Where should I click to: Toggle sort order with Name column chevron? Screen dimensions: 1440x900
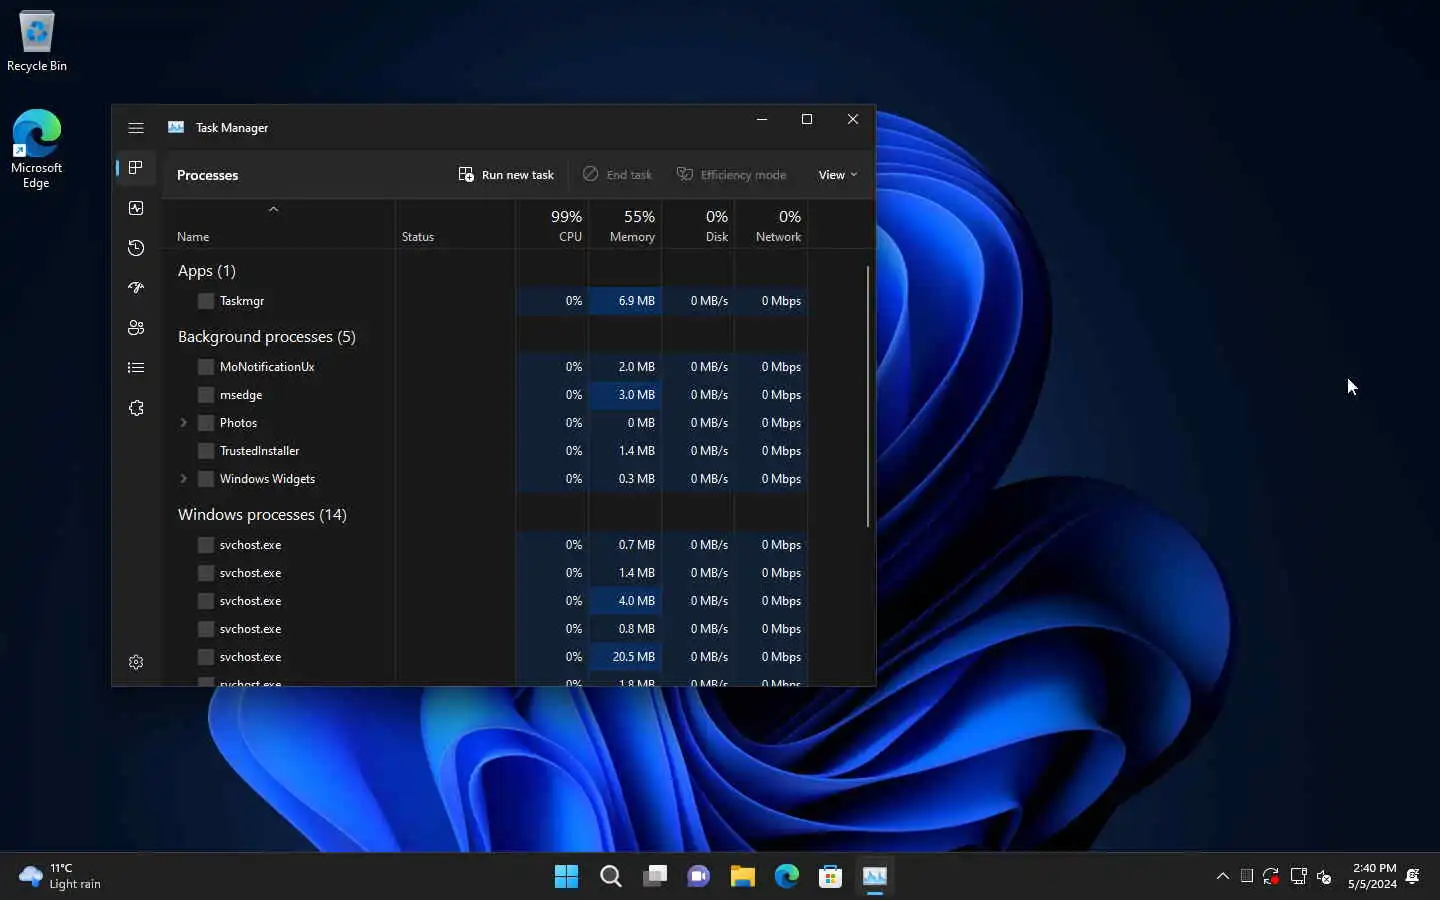pyautogui.click(x=273, y=209)
